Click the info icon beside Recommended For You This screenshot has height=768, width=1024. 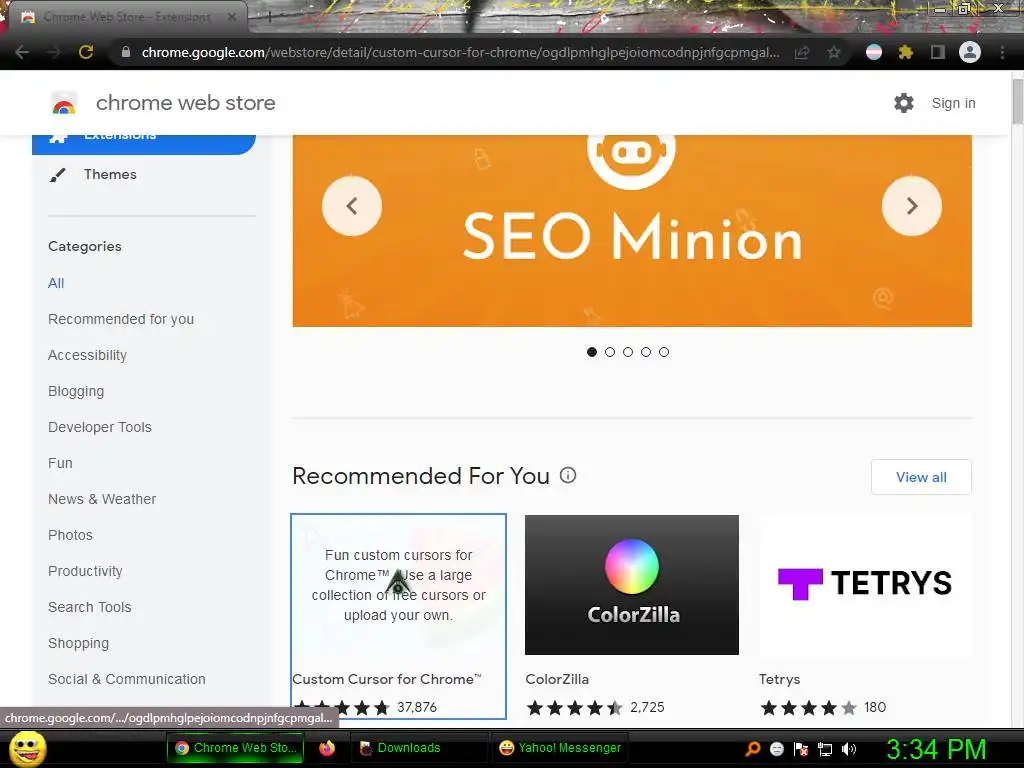click(568, 475)
